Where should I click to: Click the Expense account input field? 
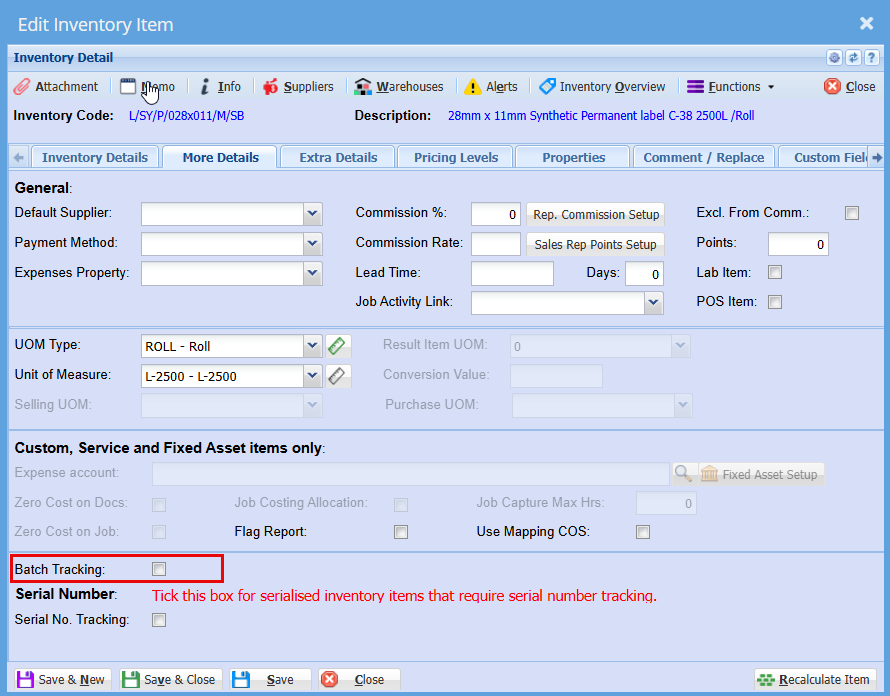[410, 474]
